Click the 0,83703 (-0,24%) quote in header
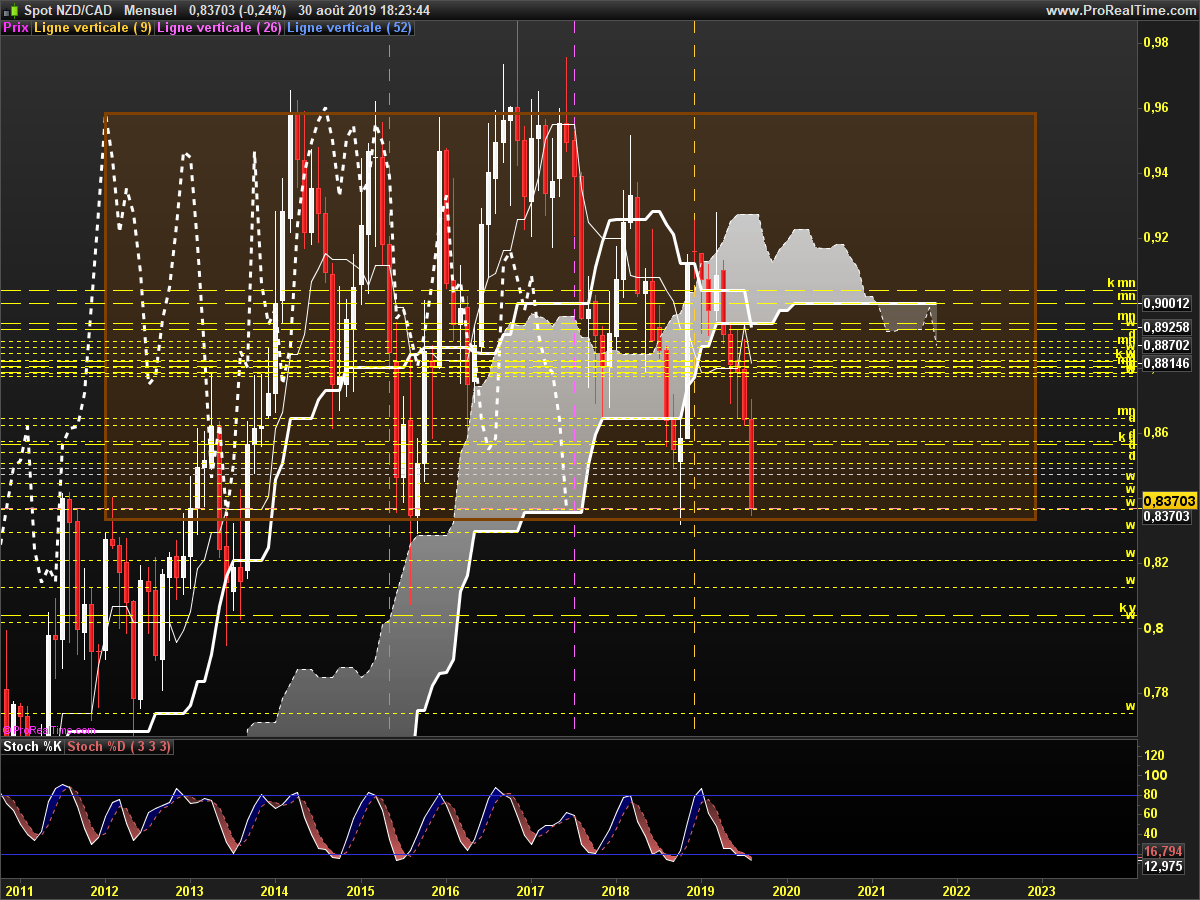The height and width of the screenshot is (900, 1200). (237, 10)
